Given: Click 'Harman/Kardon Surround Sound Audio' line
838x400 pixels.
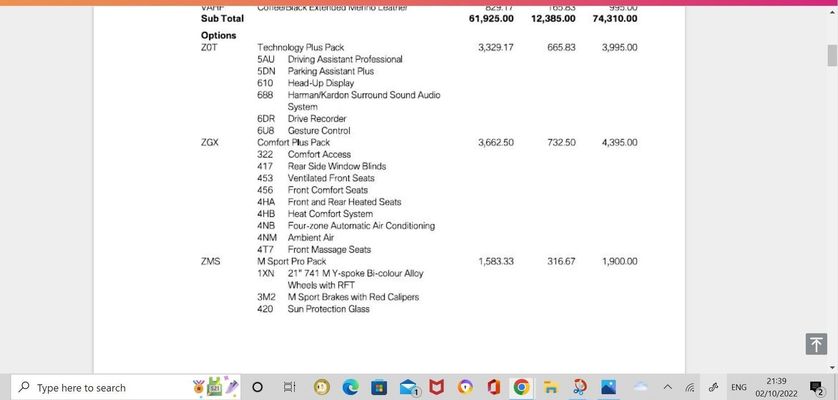Looking at the screenshot, I should [x=364, y=95].
